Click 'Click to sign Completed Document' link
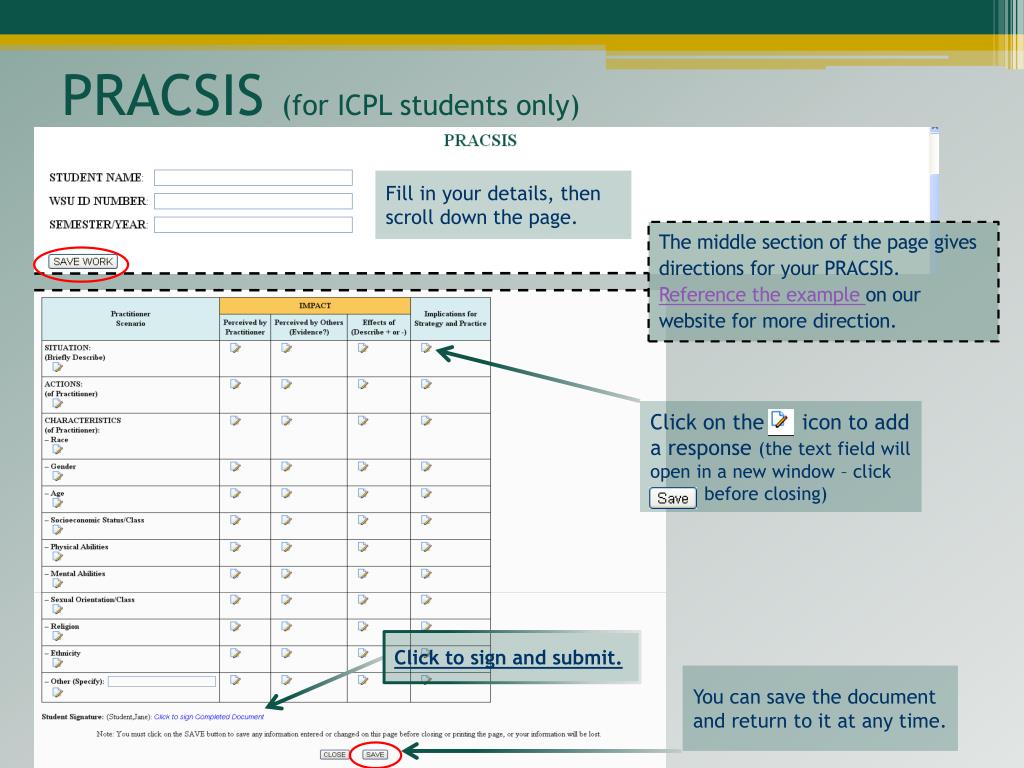1024x768 pixels. [209, 716]
